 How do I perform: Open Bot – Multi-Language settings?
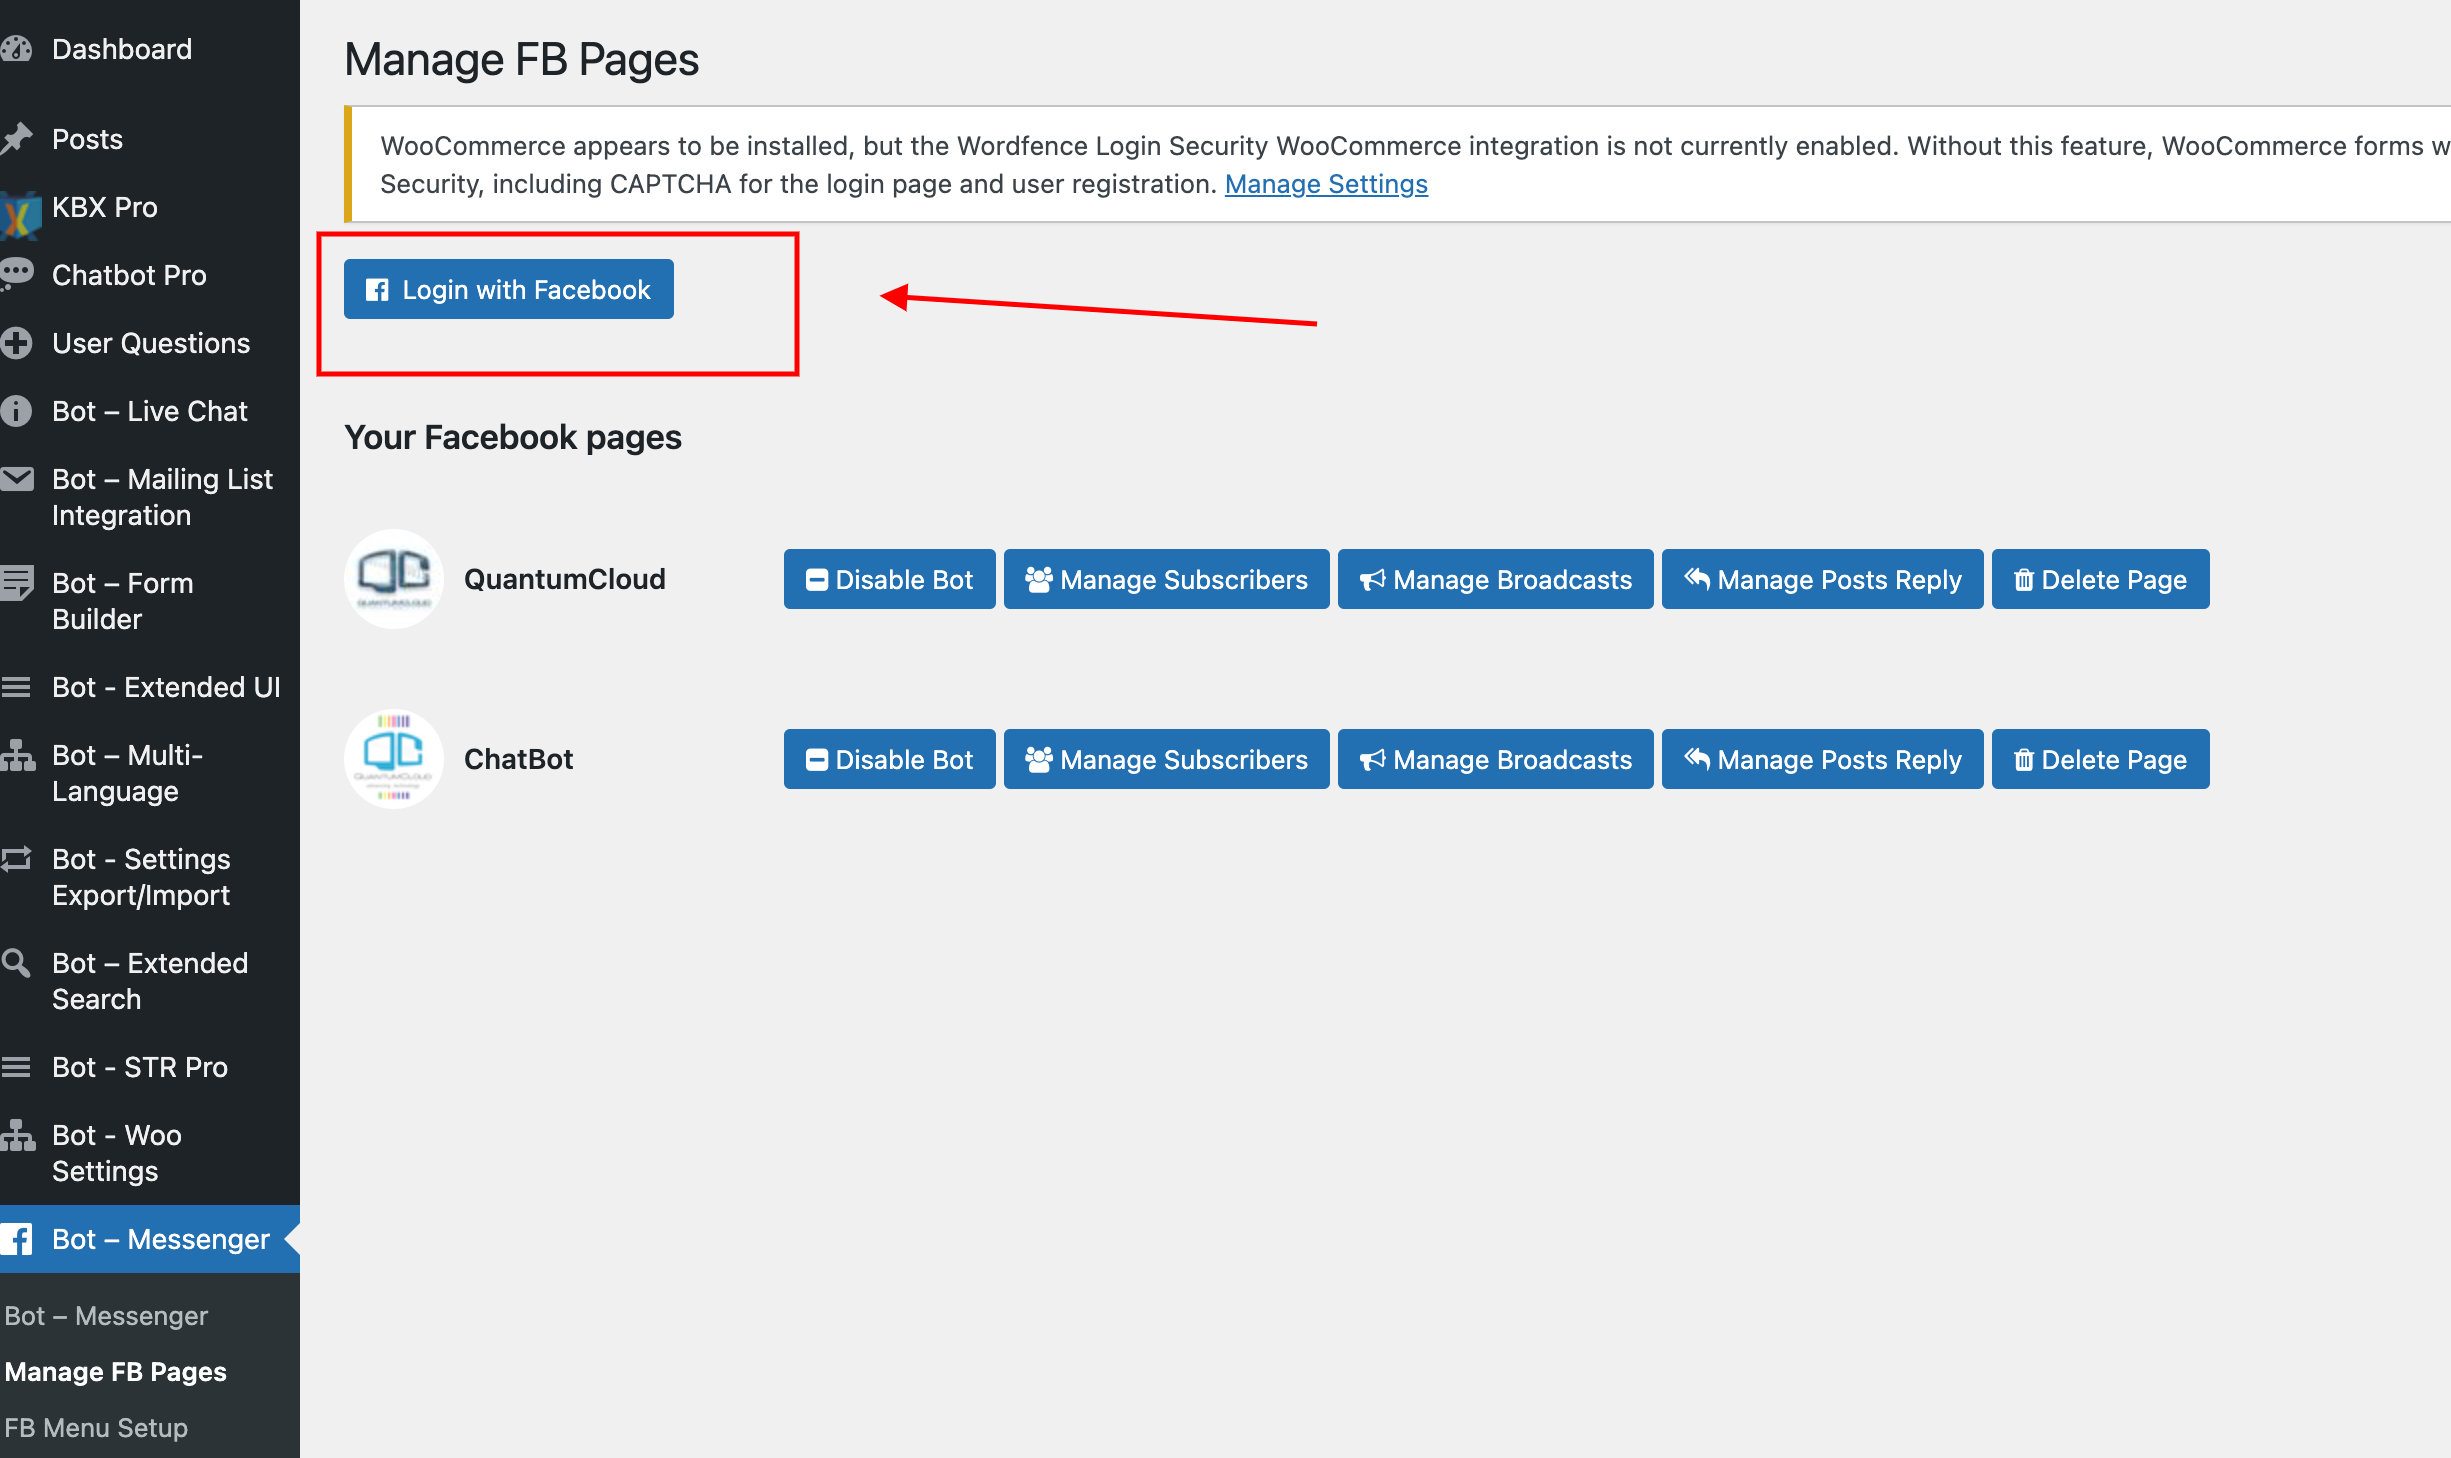127,773
